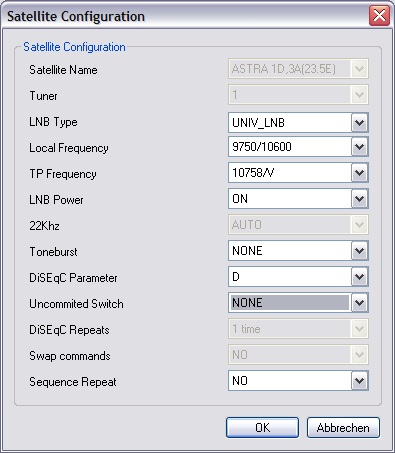
Task: Open the TP Frequency dropdown list
Action: coord(359,173)
